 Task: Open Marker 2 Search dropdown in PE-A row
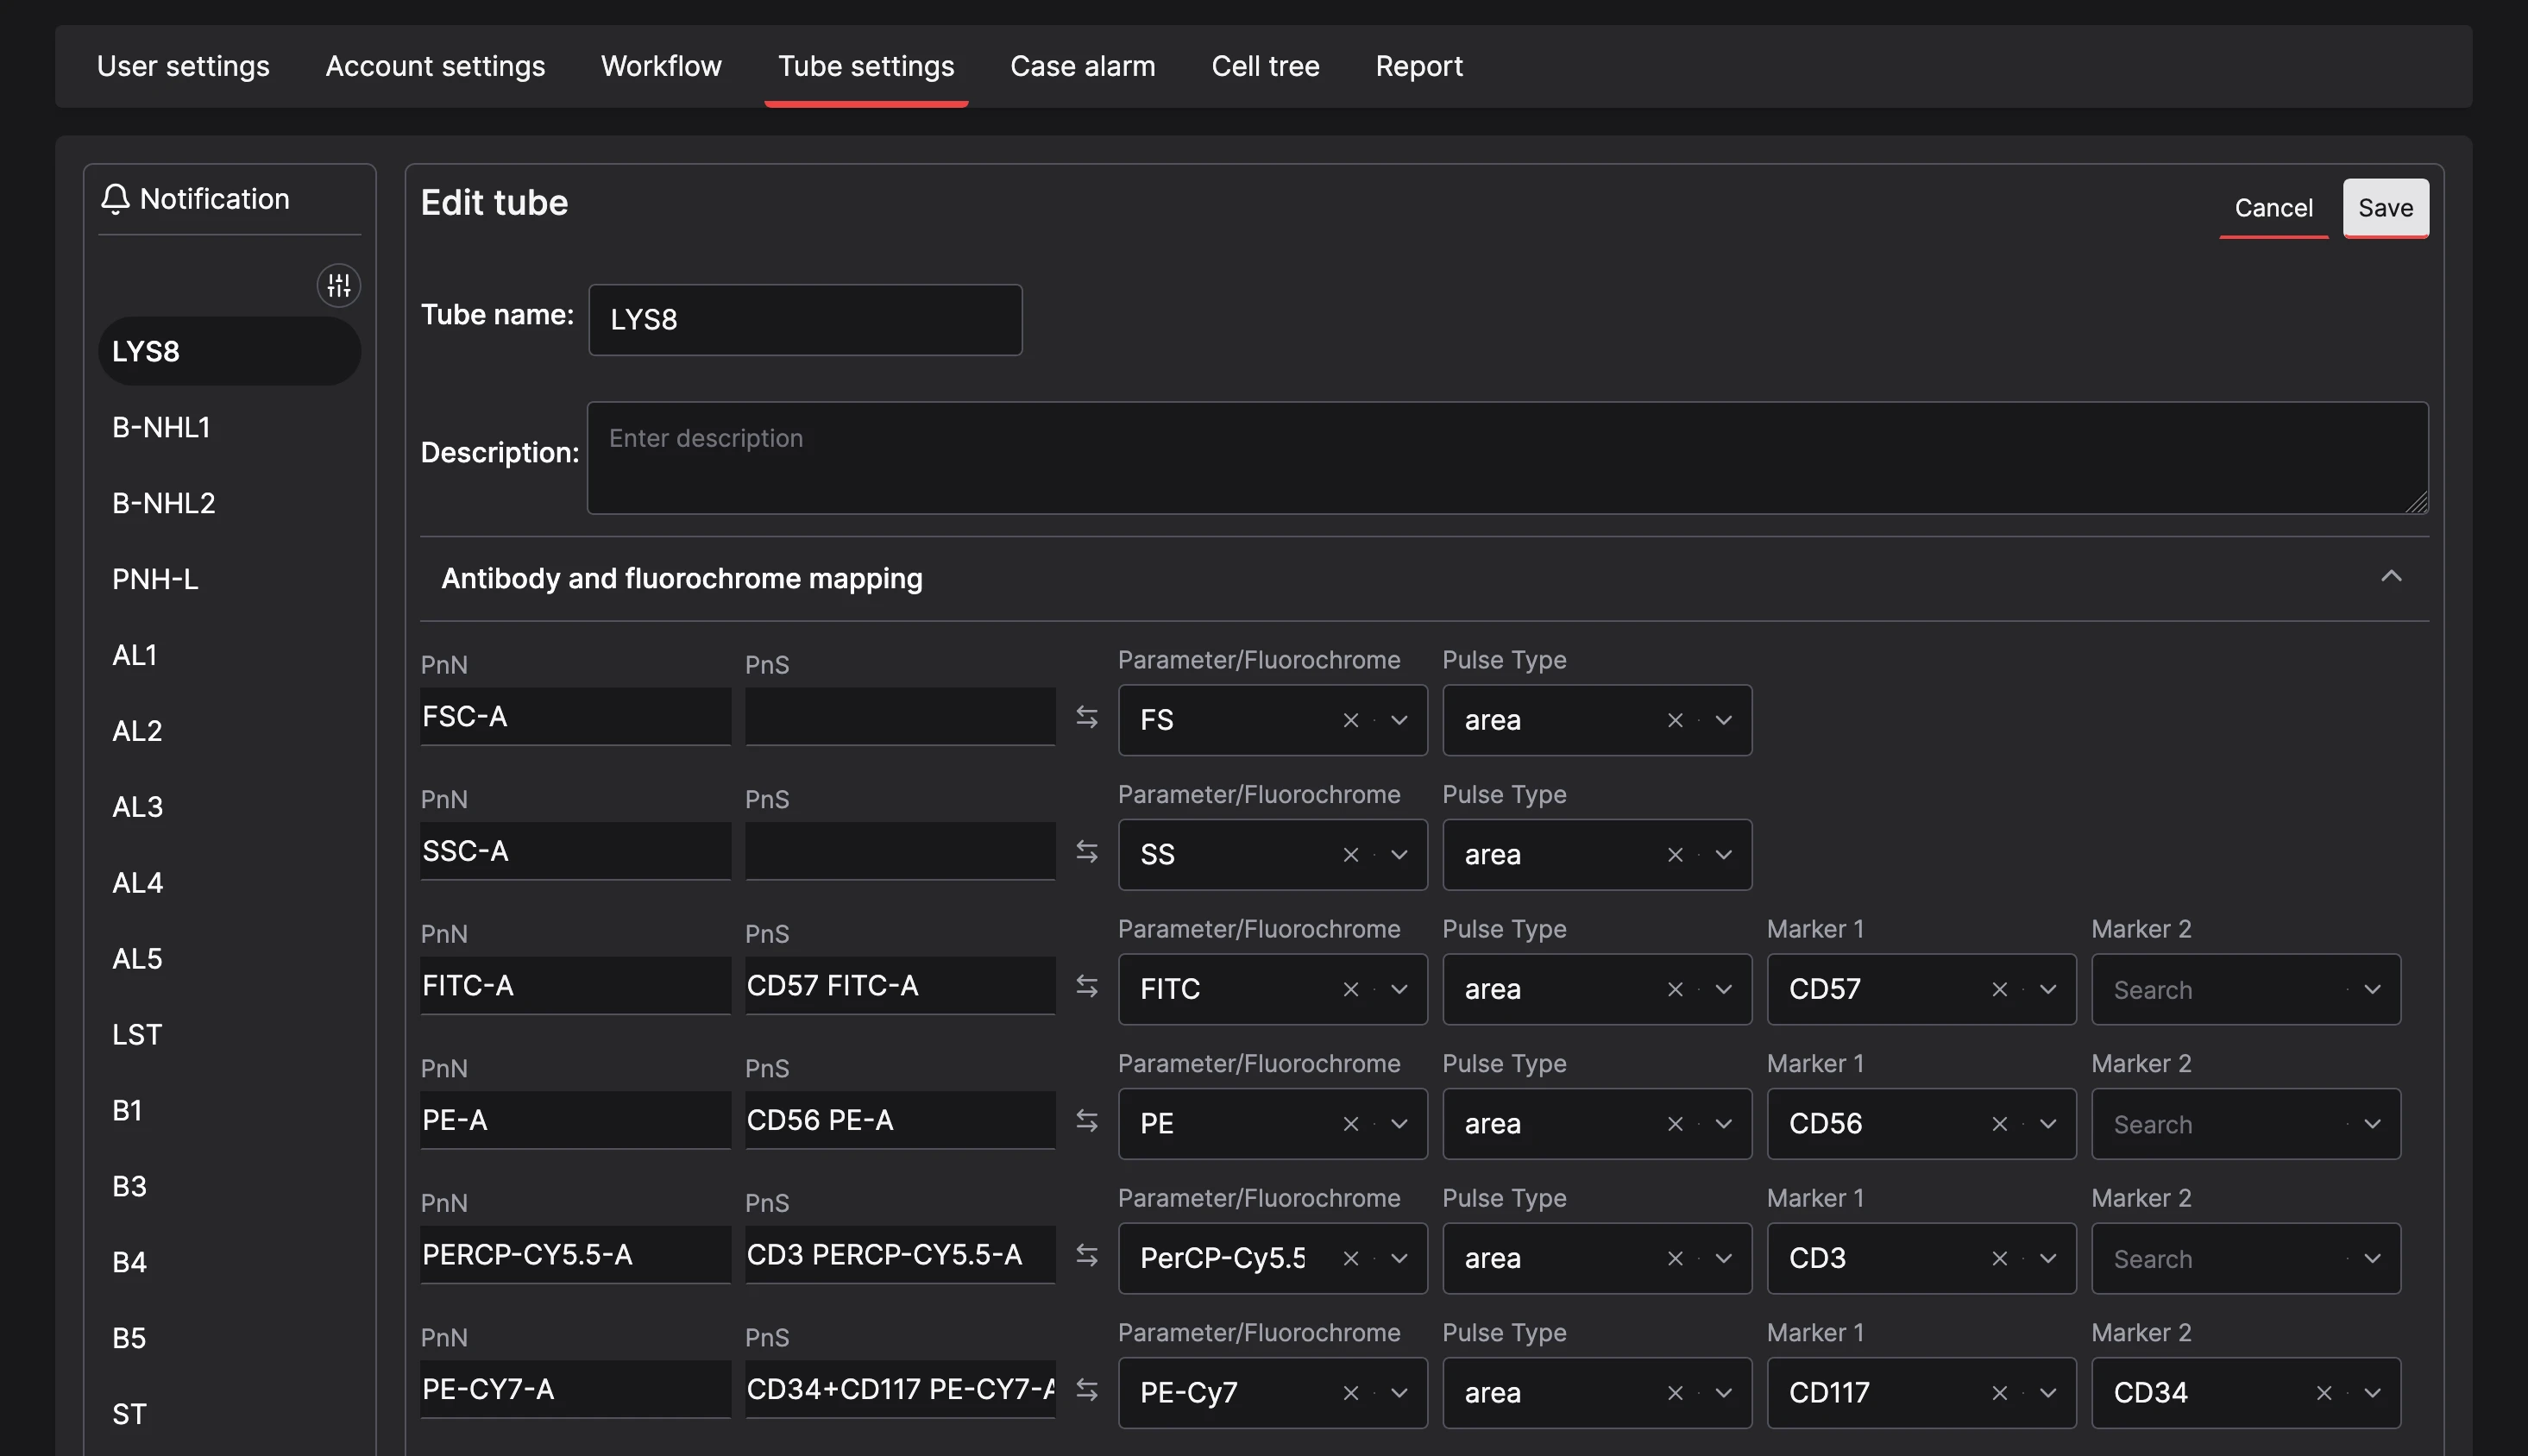click(x=2372, y=1124)
